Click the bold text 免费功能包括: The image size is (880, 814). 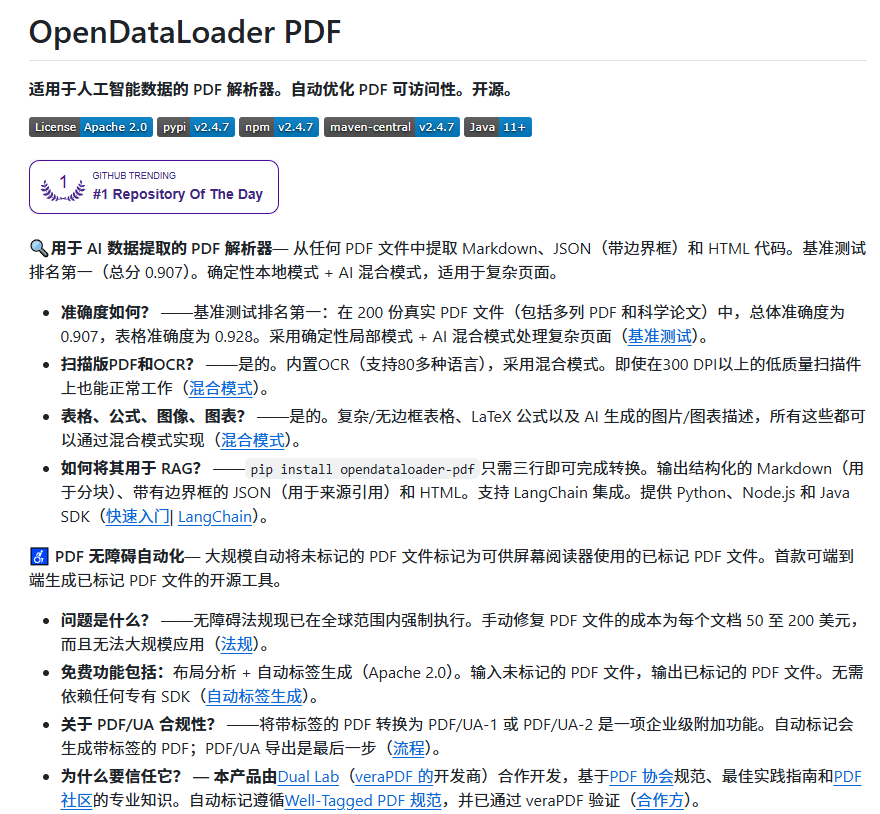pyautogui.click(x=112, y=673)
